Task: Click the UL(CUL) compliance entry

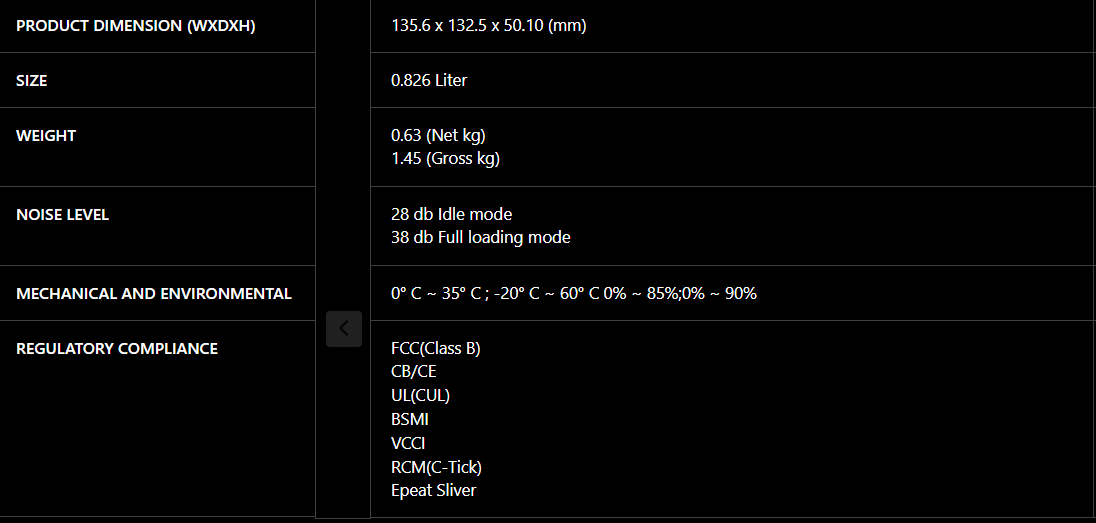Action: coord(421,396)
